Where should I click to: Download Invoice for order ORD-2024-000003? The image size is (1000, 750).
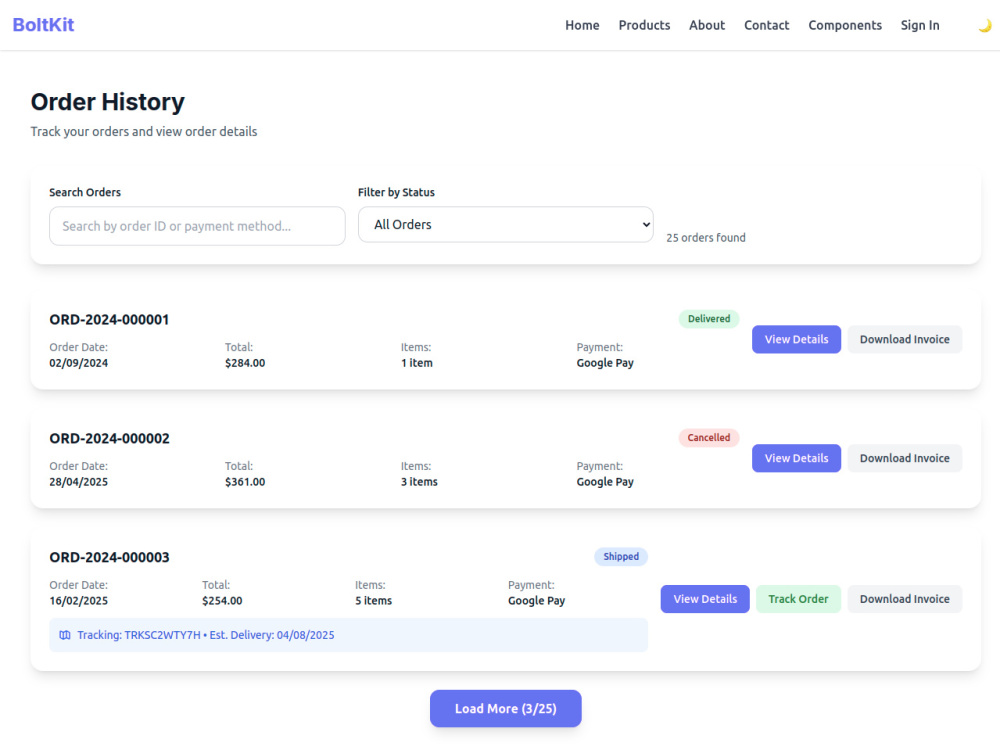click(x=904, y=599)
